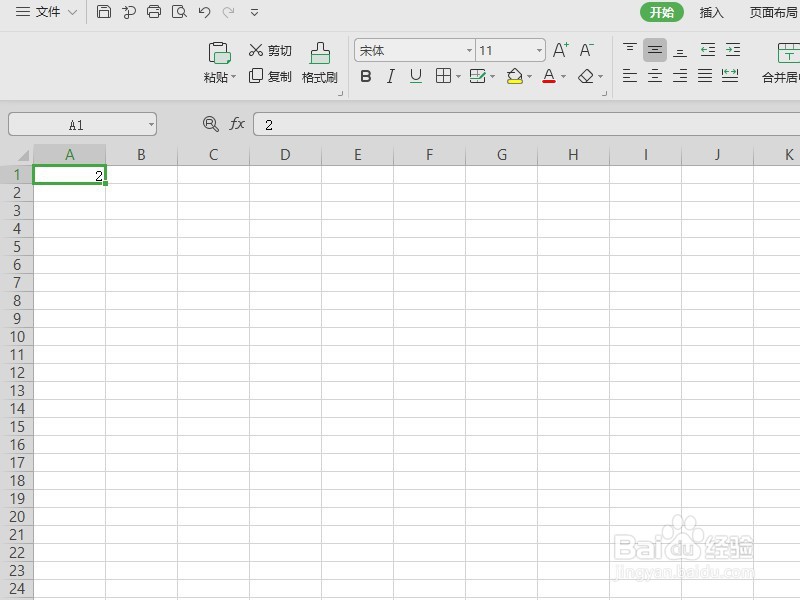Expand clear eraser dropdown arrow
The height and width of the screenshot is (600, 800).
(601, 77)
